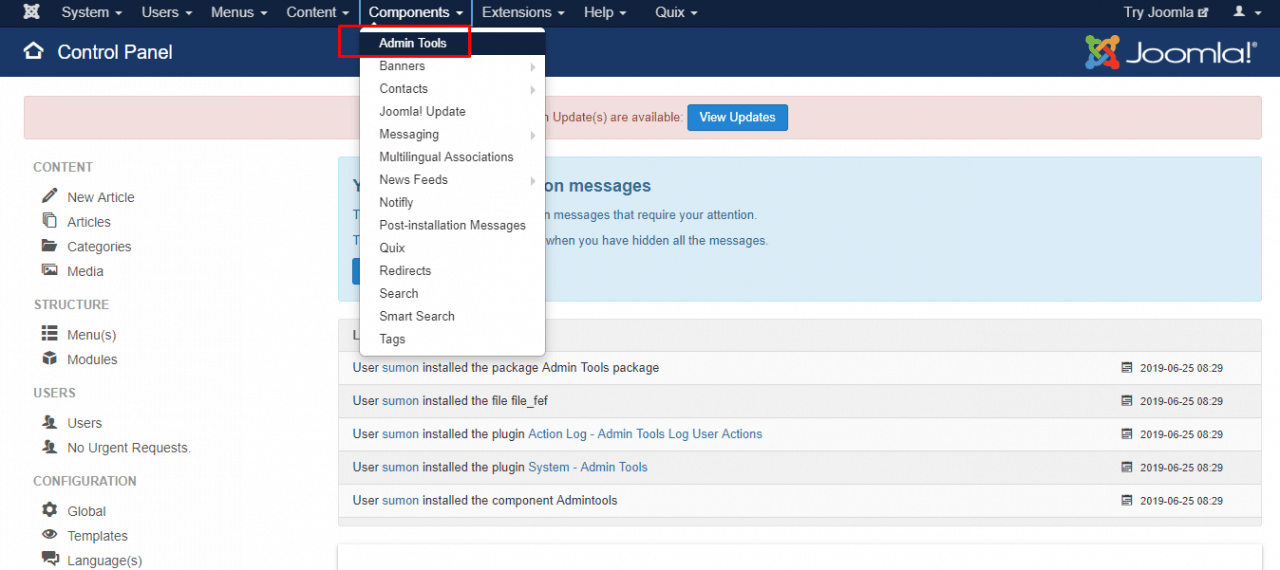Image resolution: width=1280 pixels, height=570 pixels.
Task: Open the Help dropdown menu
Action: tap(605, 12)
